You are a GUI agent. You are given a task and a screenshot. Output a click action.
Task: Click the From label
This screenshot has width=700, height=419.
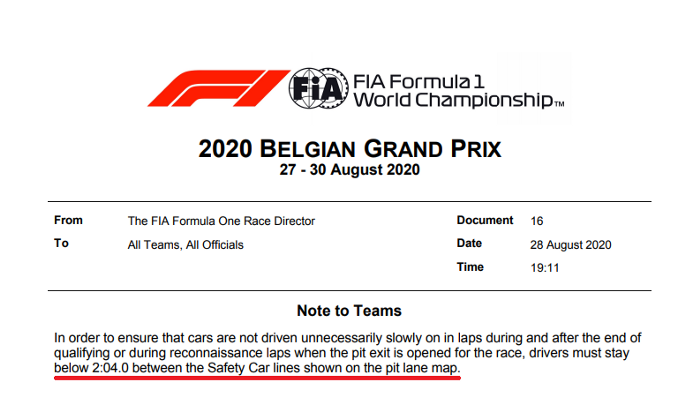(x=68, y=220)
